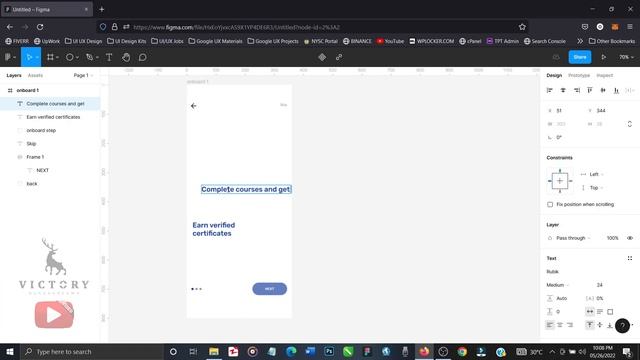Click the Create component icon

tap(322, 58)
